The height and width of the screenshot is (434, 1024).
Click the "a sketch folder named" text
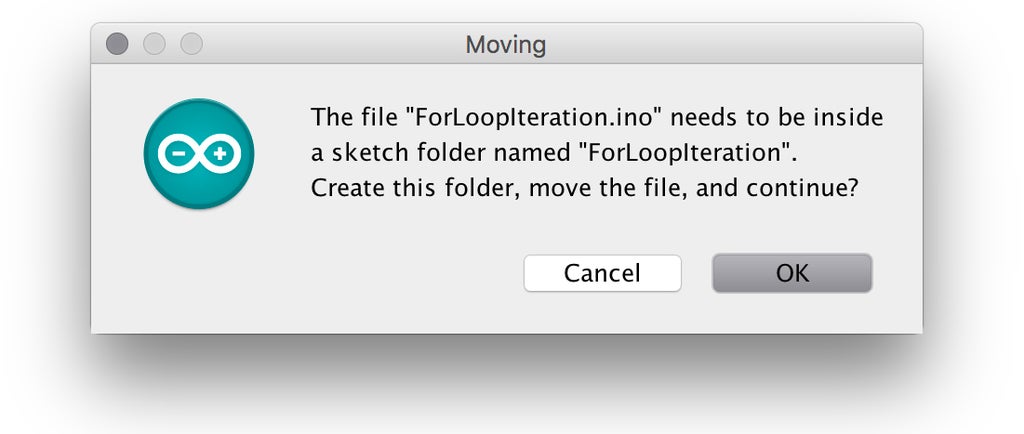click(x=441, y=153)
